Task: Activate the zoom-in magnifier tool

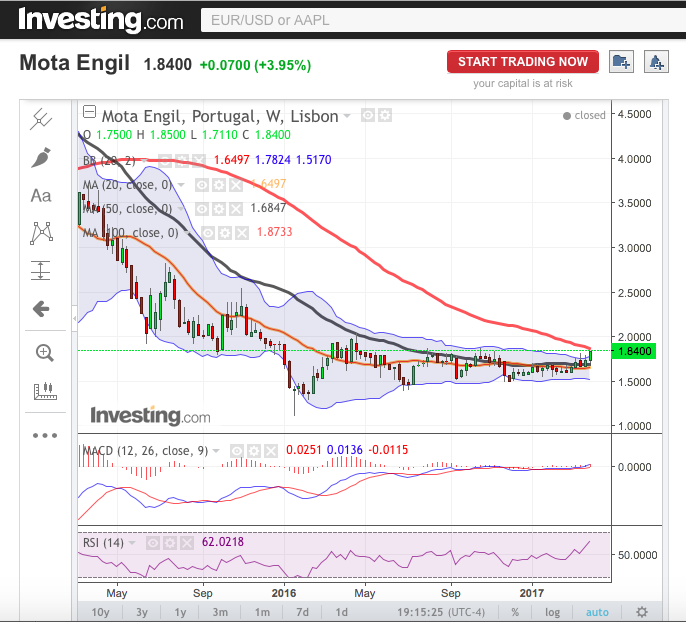Action: 44,353
